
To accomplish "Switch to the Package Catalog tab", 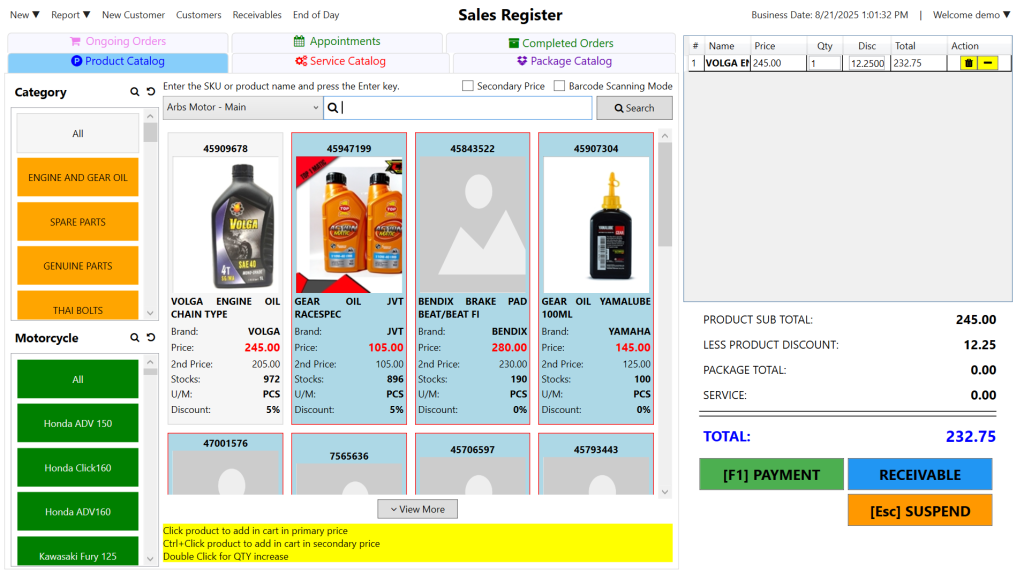I will [564, 61].
